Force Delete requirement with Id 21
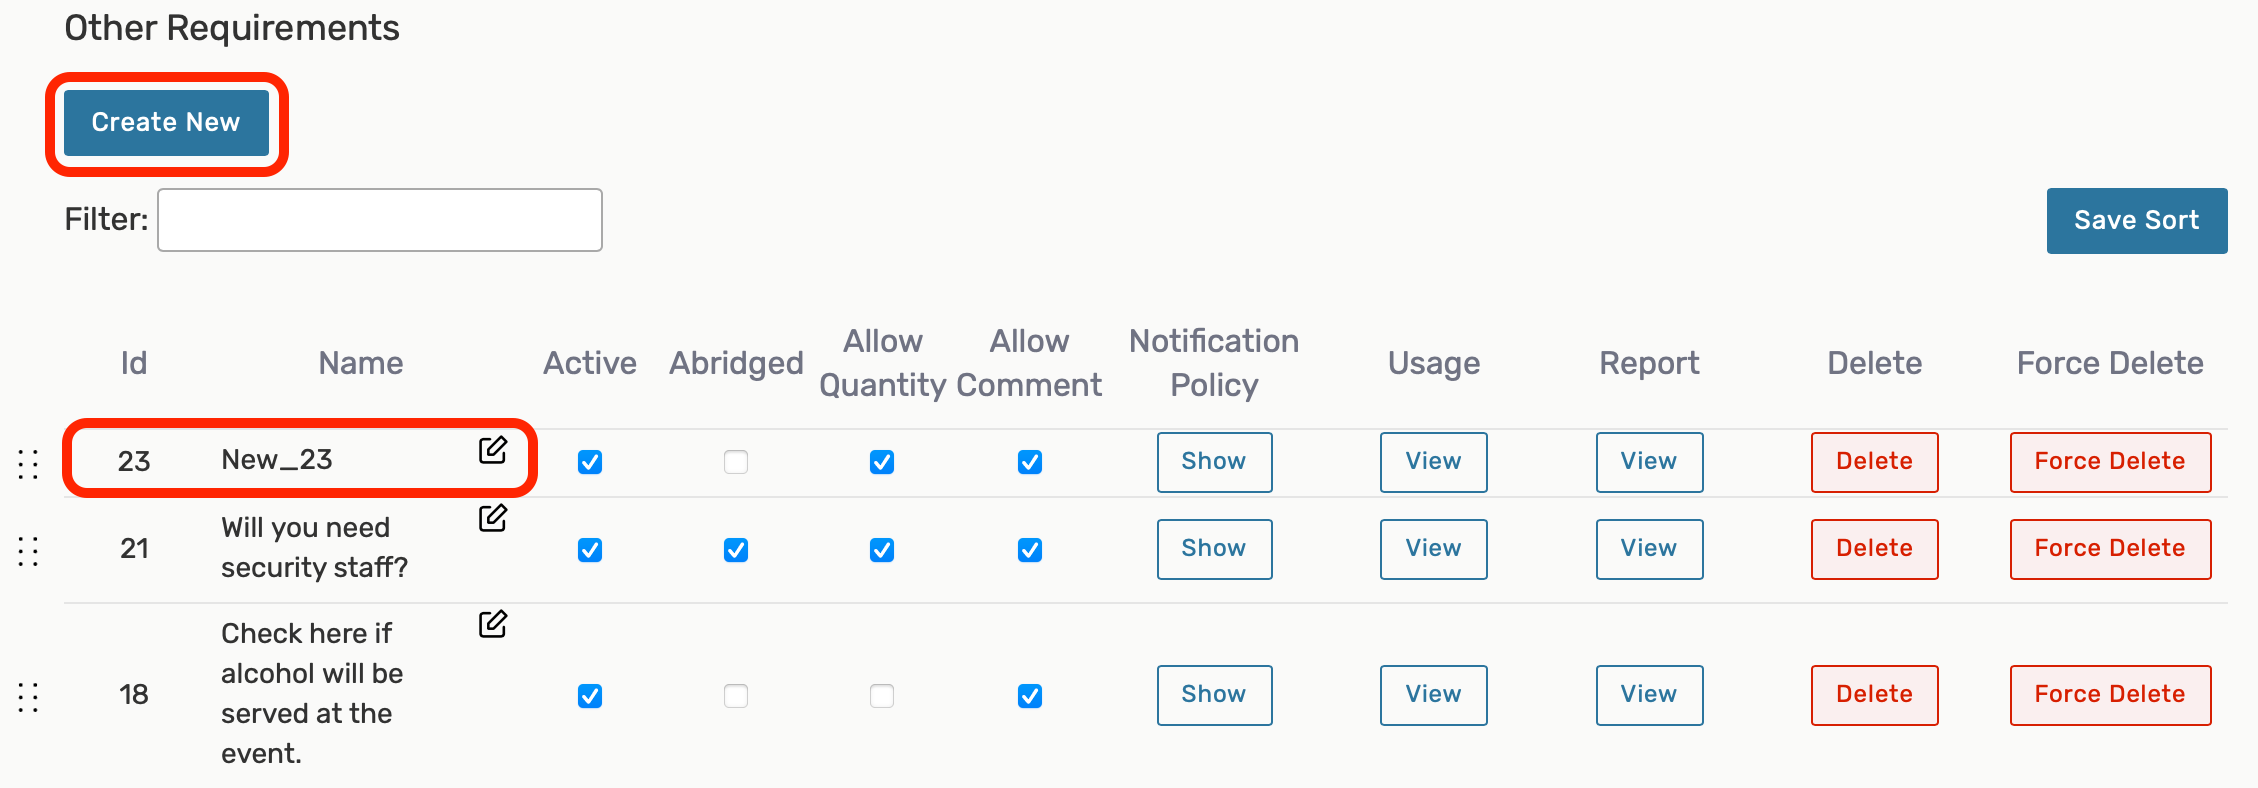This screenshot has width=2258, height=788. click(2110, 549)
